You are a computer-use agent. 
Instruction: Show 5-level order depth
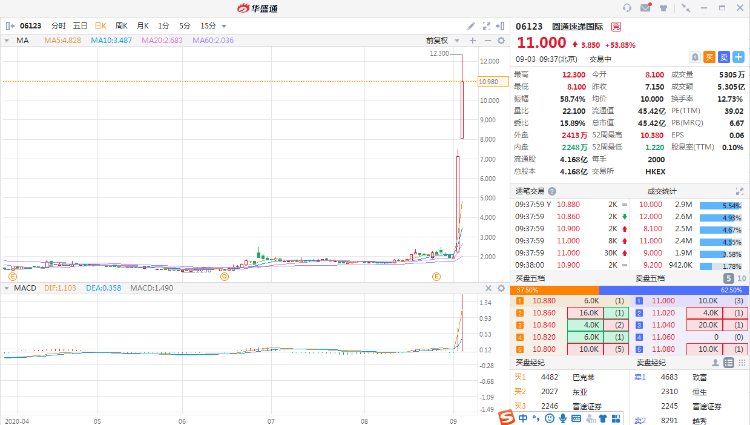(x=728, y=278)
